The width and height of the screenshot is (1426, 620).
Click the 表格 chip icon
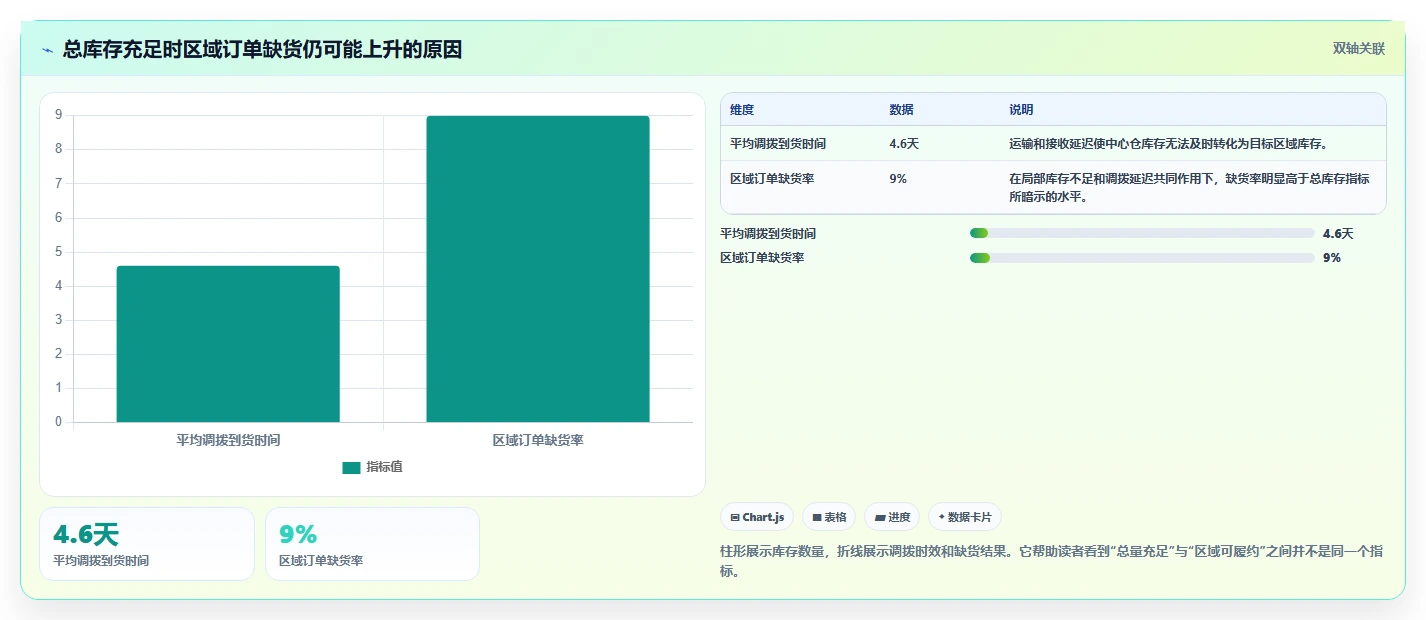[817, 518]
